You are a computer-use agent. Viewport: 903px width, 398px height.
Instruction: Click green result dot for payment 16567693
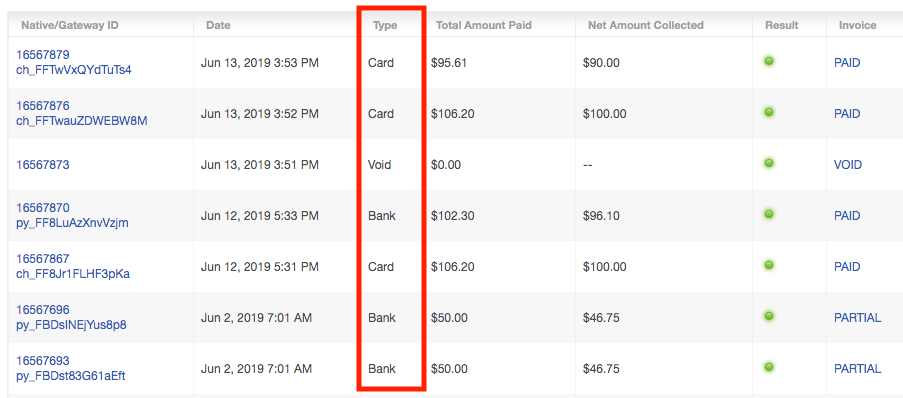(x=768, y=367)
